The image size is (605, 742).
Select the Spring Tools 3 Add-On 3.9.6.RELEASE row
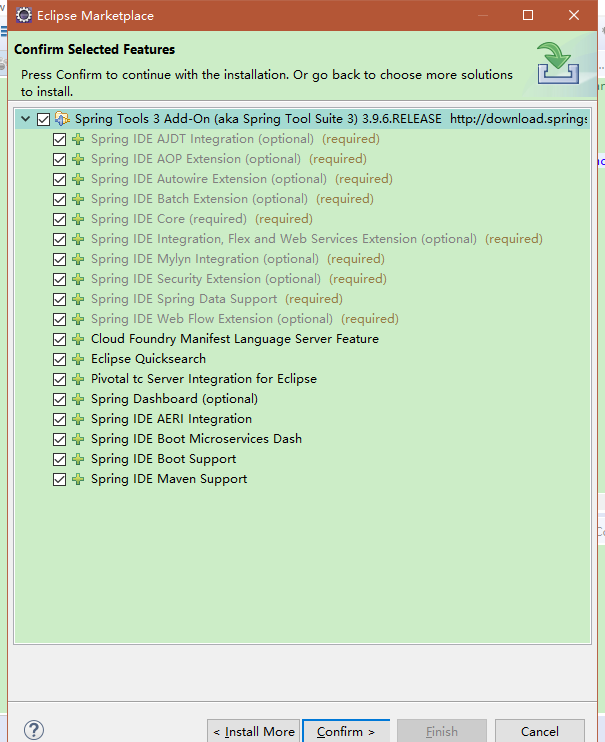(303, 119)
